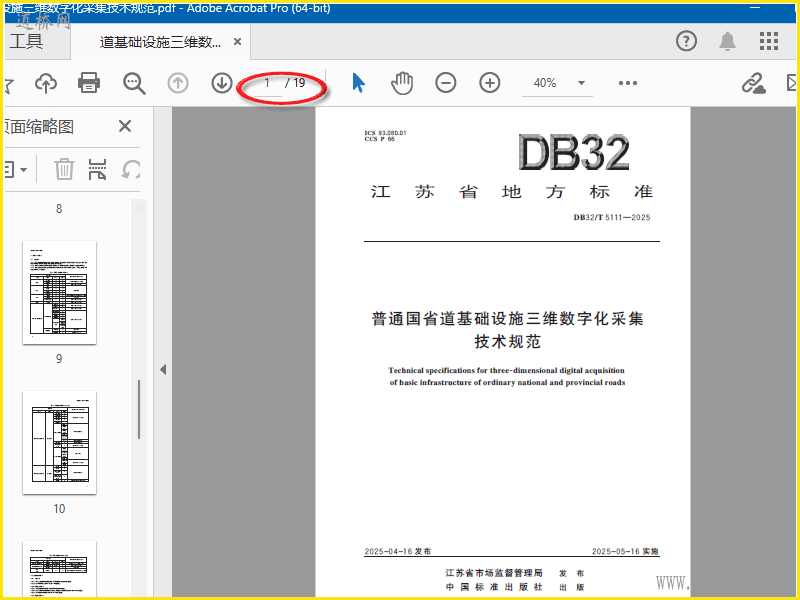Open the Help question mark menu
This screenshot has width=800, height=600.
point(686,41)
